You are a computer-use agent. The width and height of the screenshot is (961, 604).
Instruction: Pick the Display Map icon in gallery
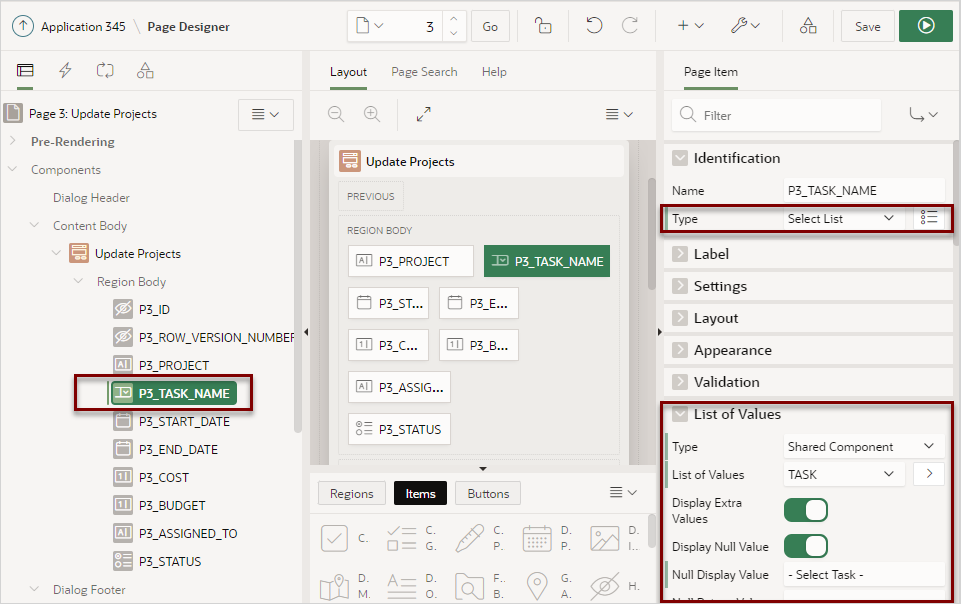tap(334, 586)
